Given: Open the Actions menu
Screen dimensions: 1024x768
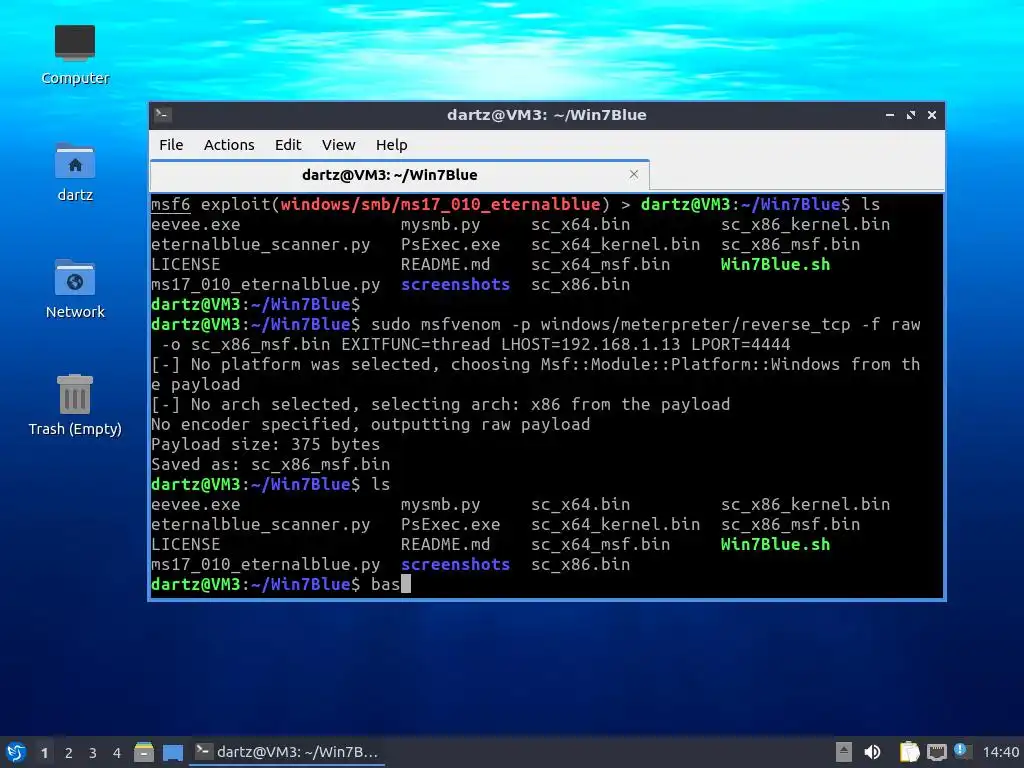Looking at the screenshot, I should pyautogui.click(x=229, y=145).
